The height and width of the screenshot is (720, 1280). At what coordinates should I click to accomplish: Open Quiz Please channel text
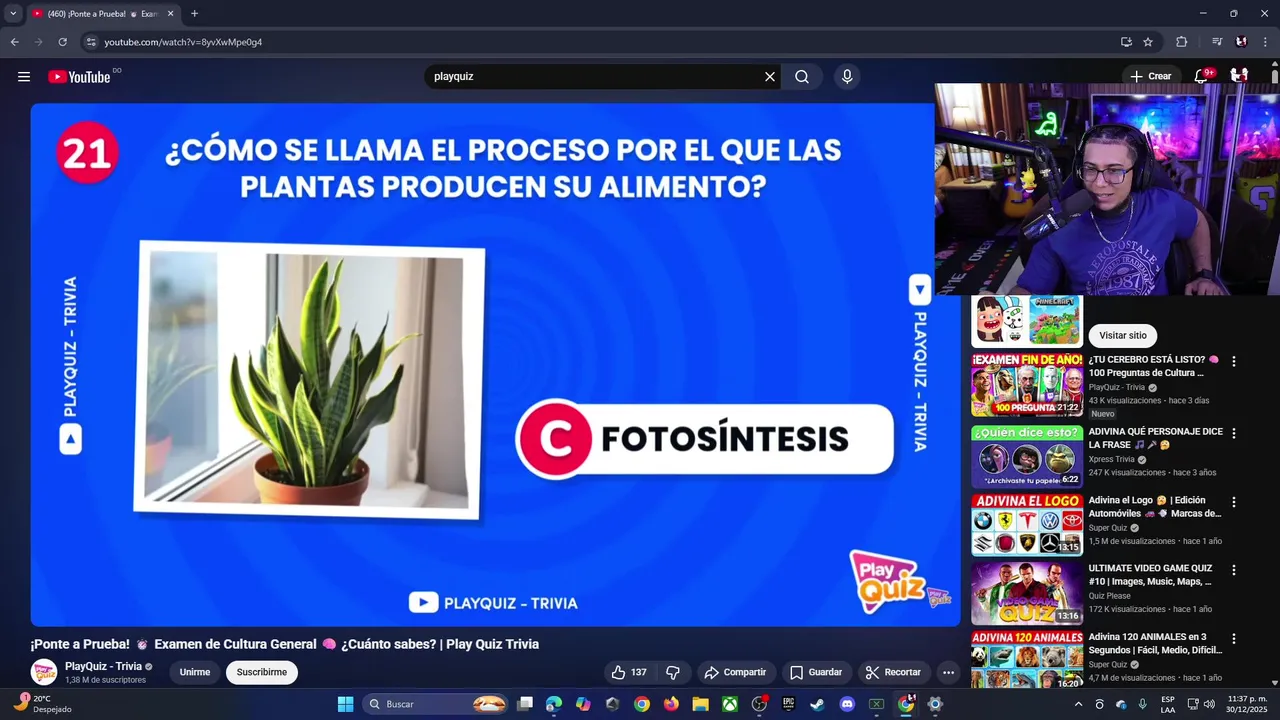point(1110,596)
